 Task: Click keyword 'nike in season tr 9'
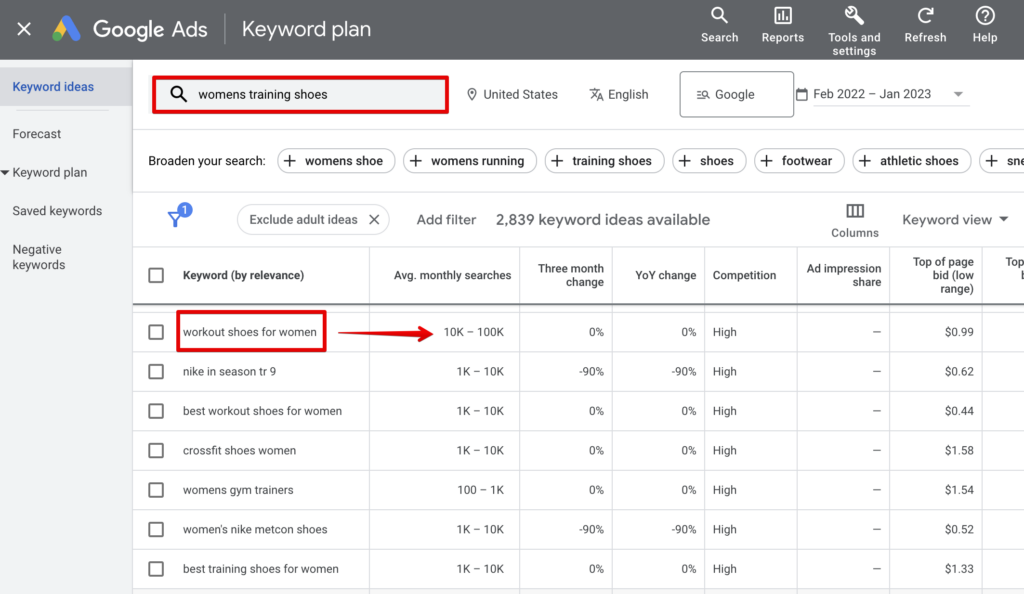[229, 371]
